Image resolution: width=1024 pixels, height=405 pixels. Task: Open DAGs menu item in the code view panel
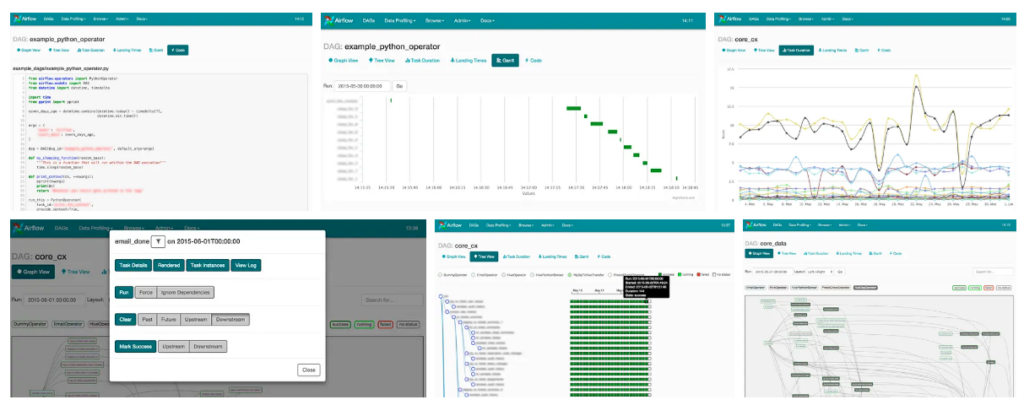tap(48, 18)
